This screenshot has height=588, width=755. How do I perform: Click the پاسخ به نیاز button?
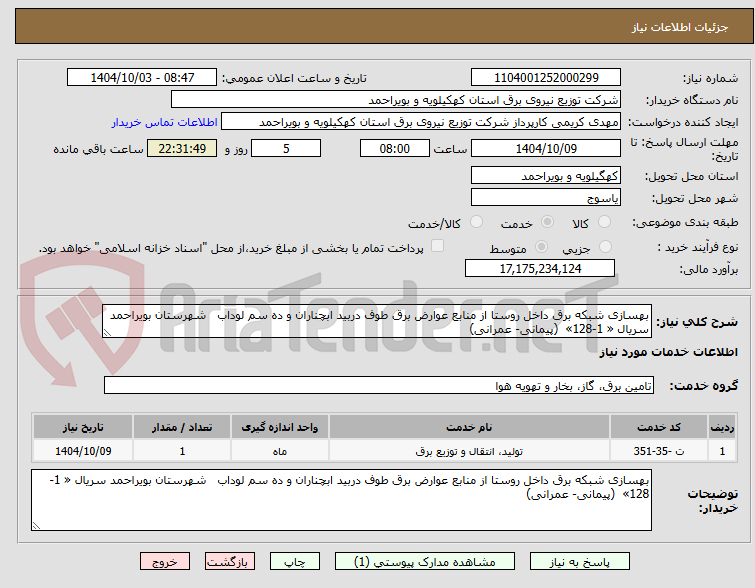coord(580,562)
